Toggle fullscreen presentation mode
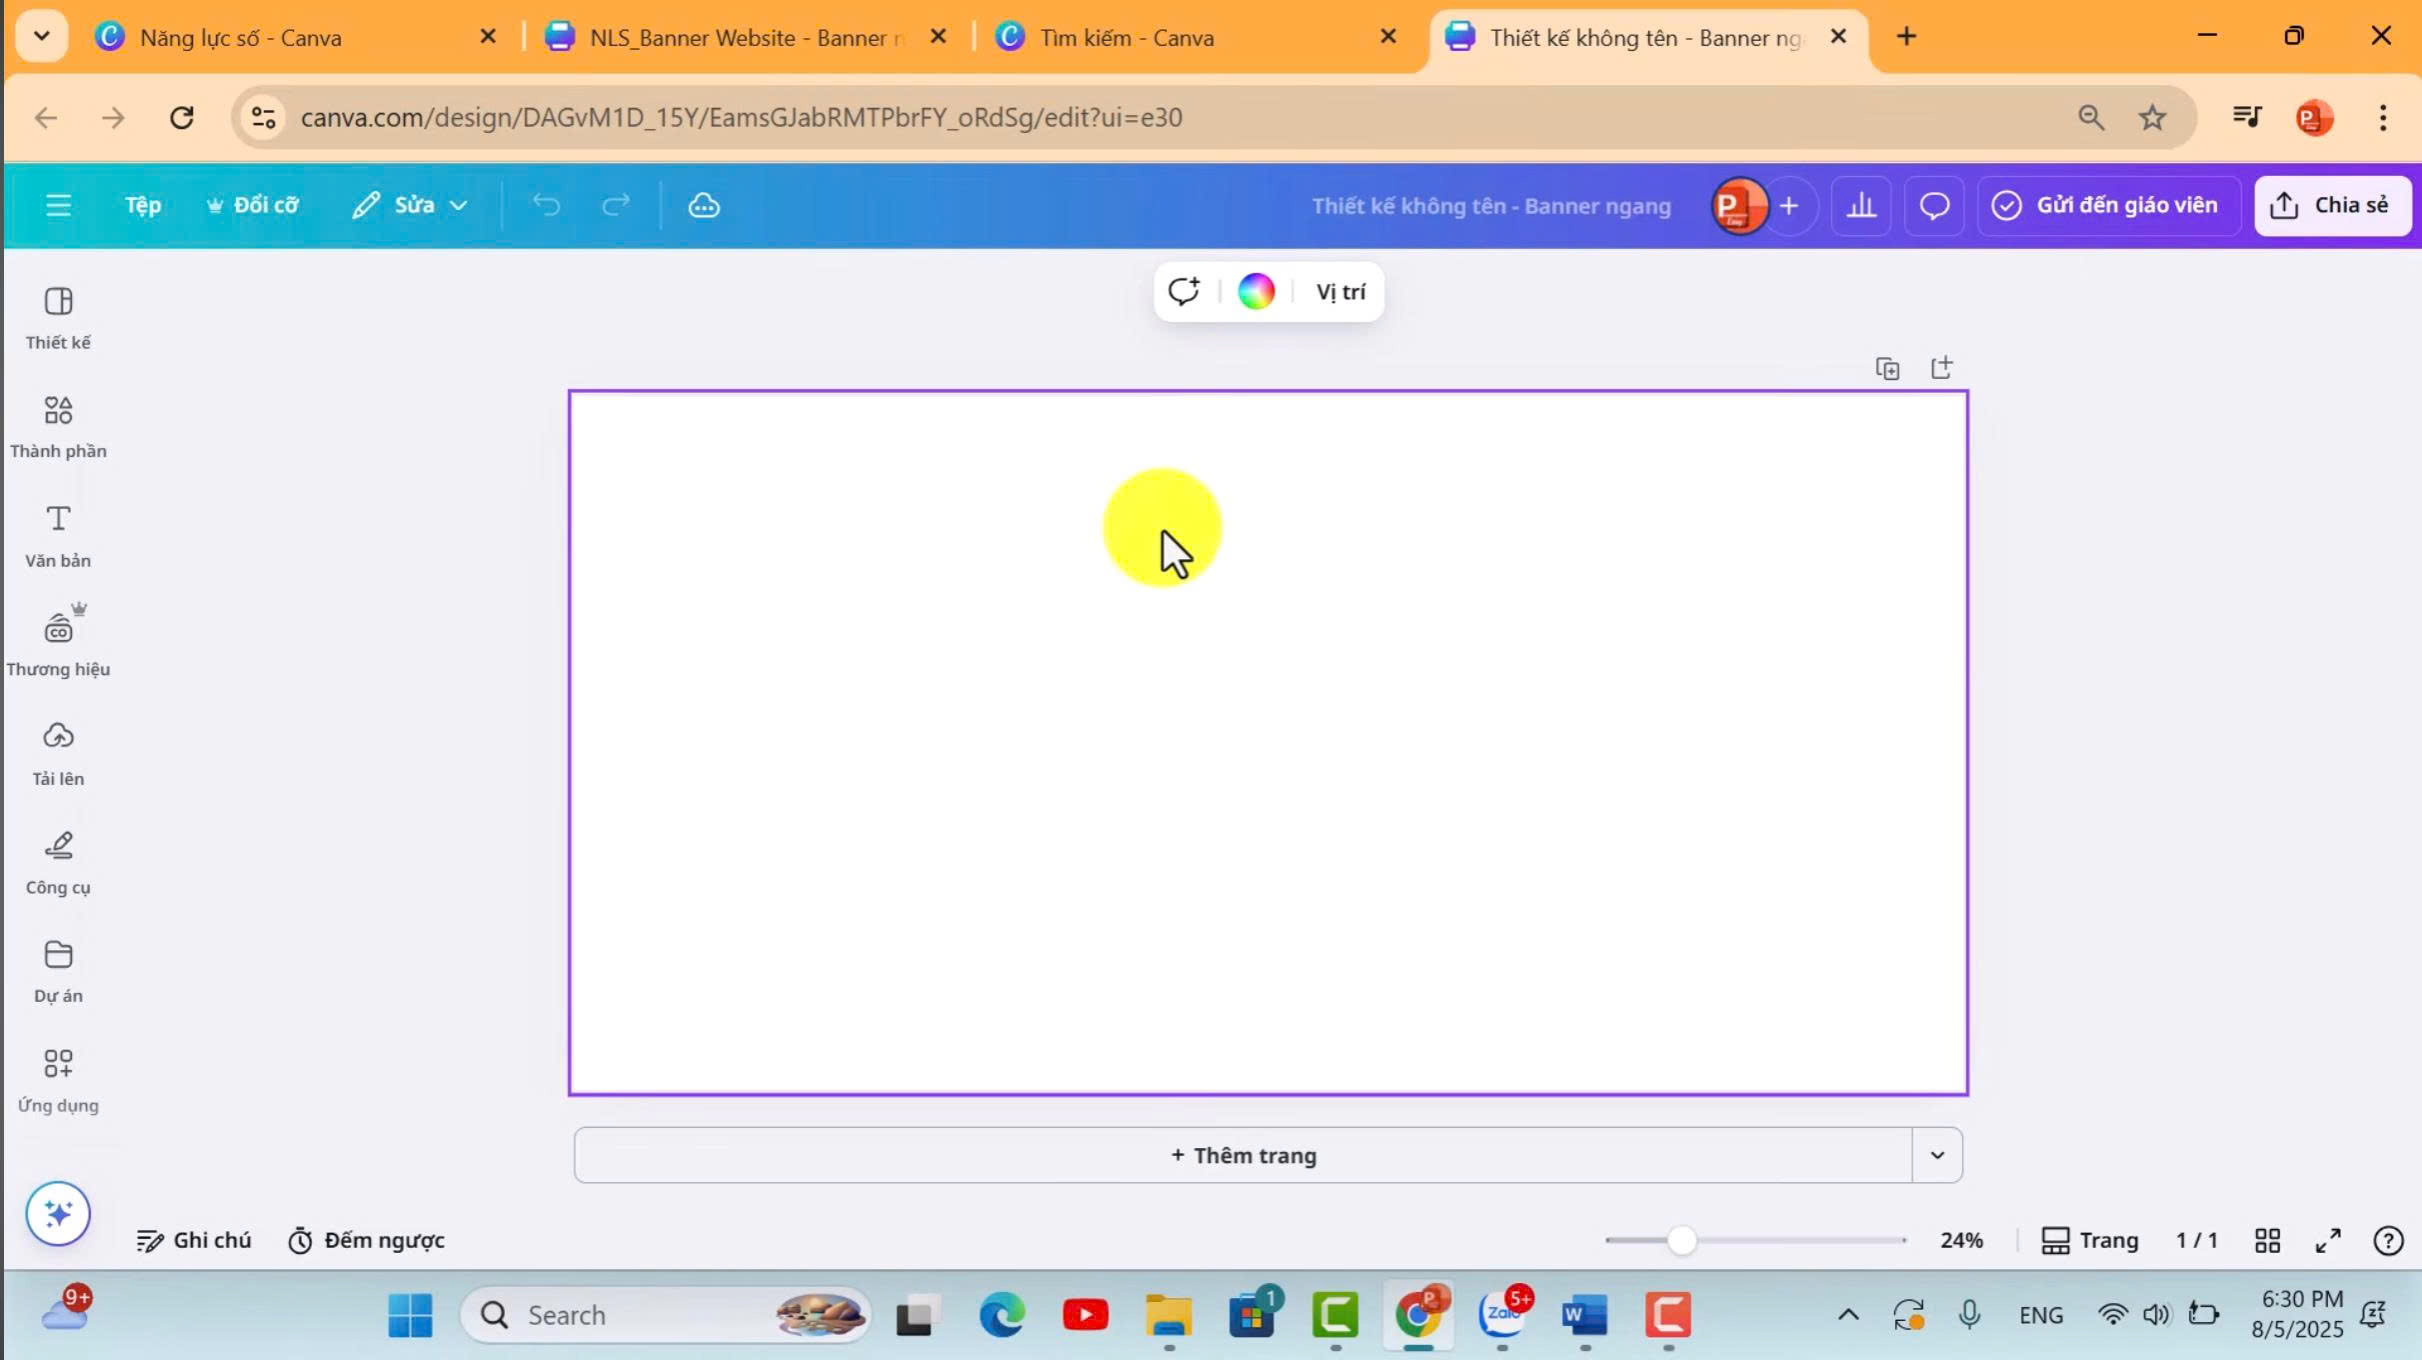 [2328, 1240]
